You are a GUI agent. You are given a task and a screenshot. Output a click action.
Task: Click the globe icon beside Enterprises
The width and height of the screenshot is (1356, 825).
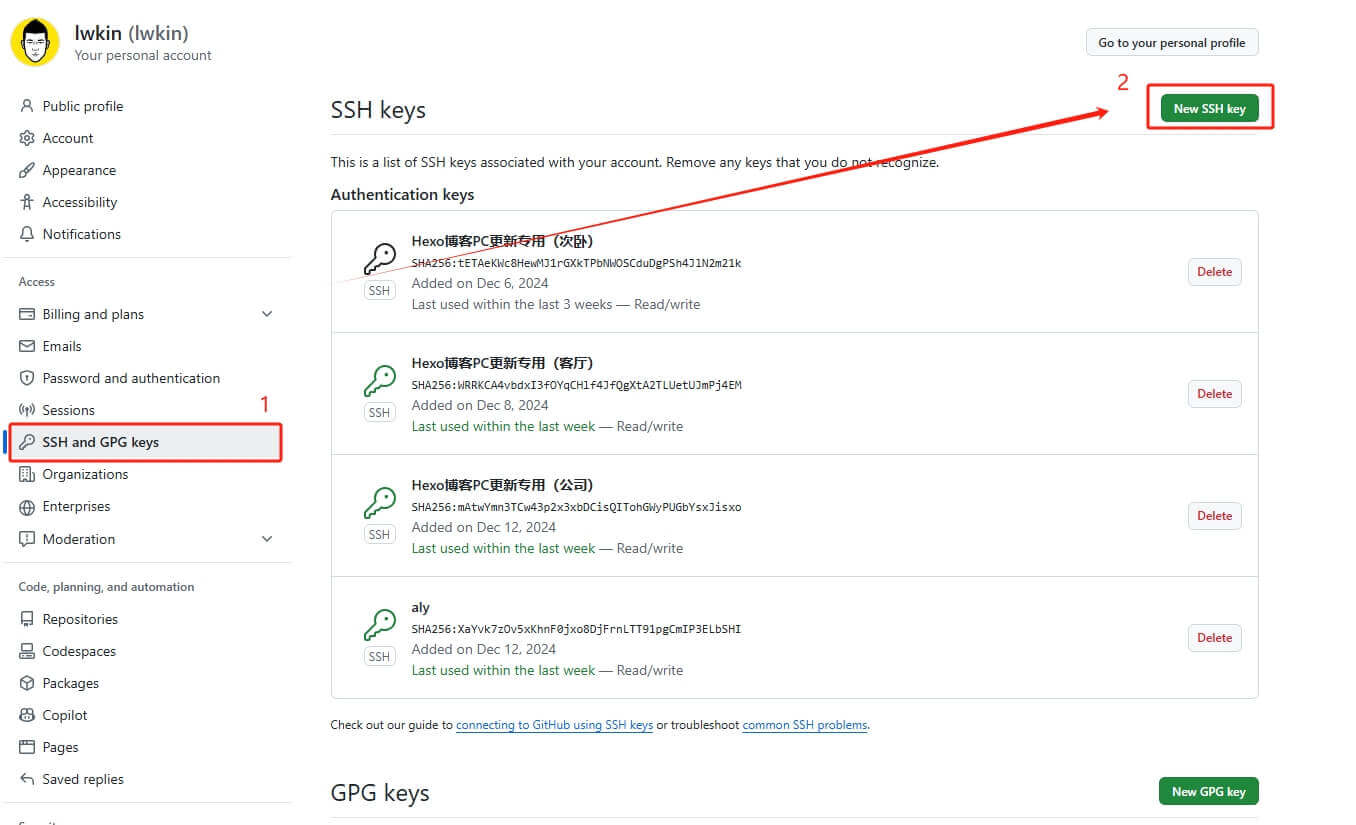(x=27, y=507)
